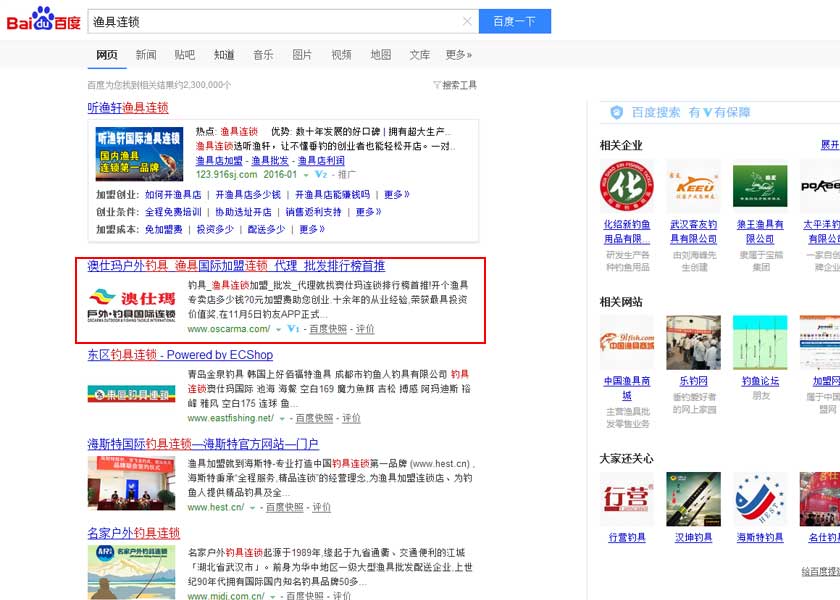
Task: Click the Baidu shield guarantee icon
Action: pyautogui.click(x=617, y=112)
